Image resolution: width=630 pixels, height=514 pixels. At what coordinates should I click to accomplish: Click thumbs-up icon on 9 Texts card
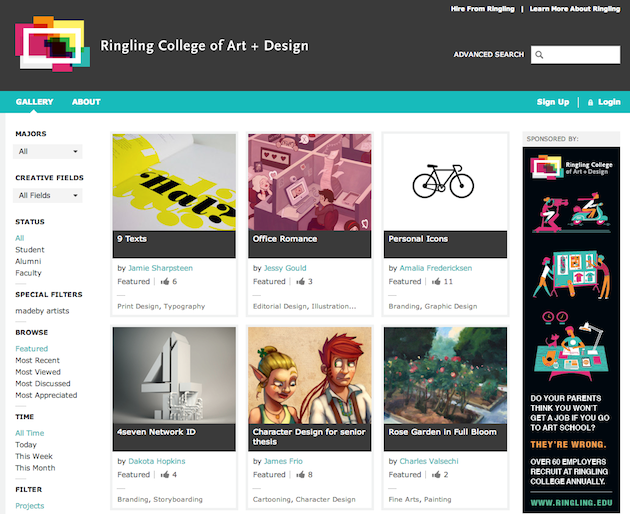click(x=165, y=281)
